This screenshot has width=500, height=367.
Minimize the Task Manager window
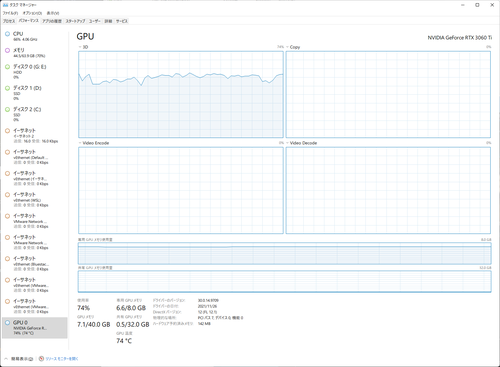(463, 5)
